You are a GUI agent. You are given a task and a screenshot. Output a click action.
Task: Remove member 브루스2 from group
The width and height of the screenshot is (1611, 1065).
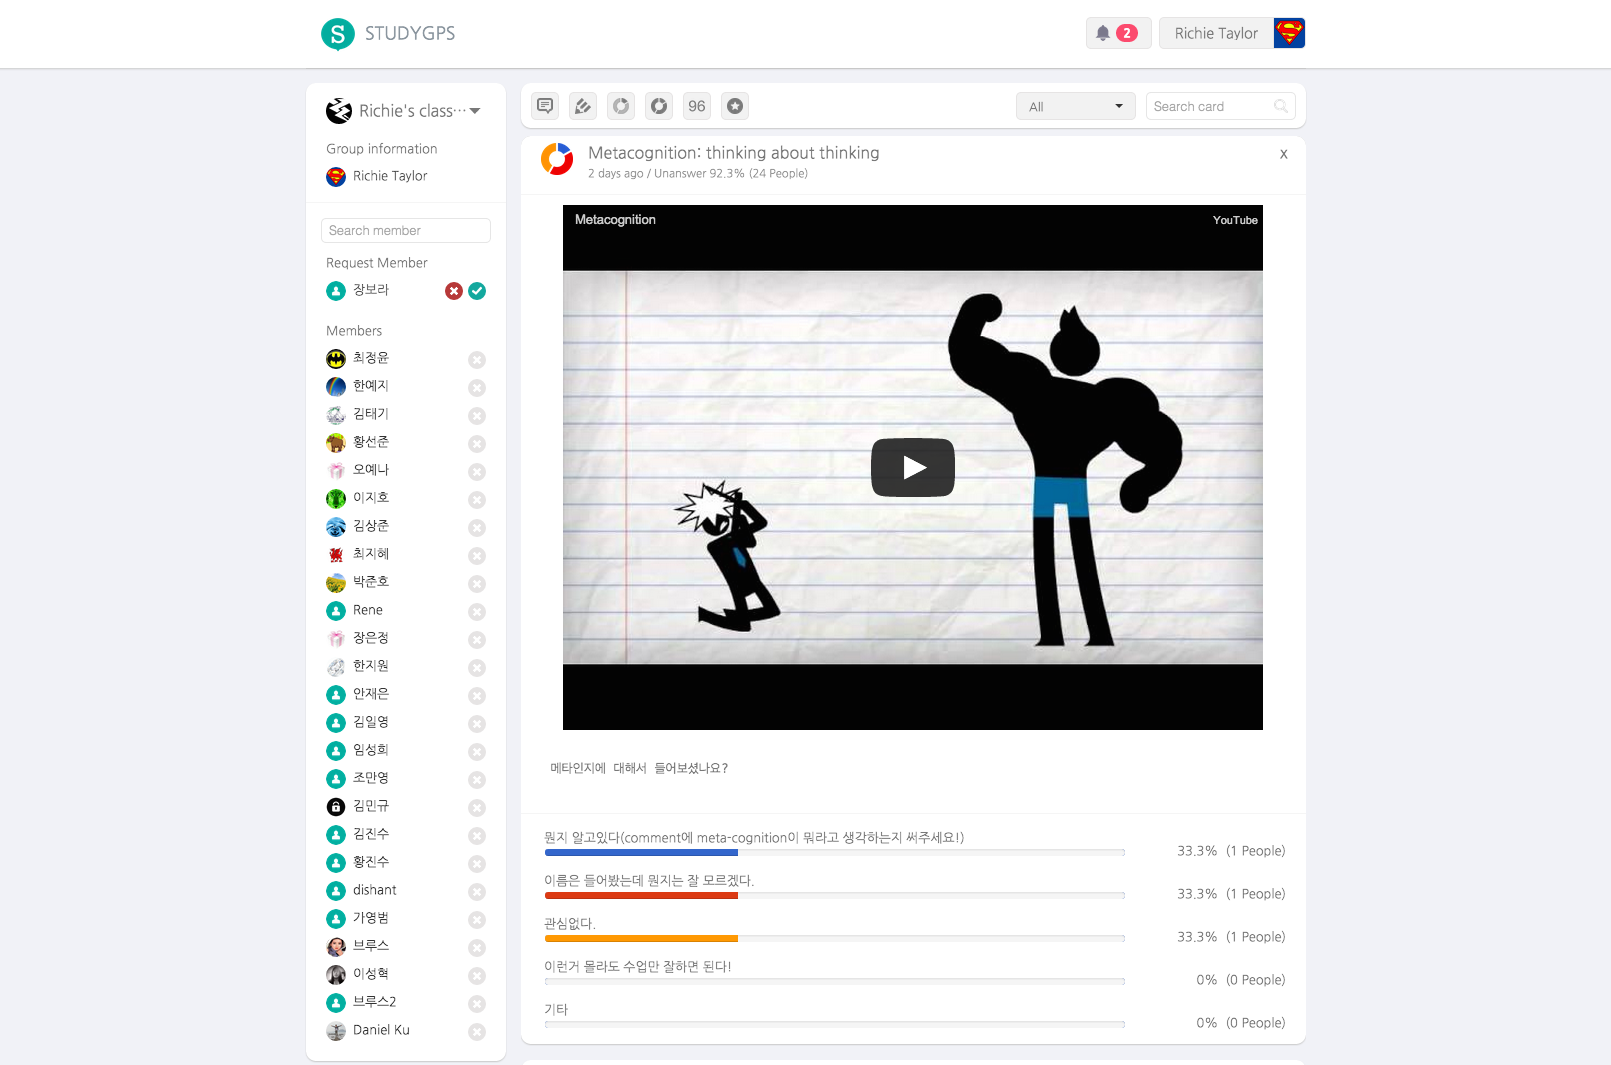tap(477, 1004)
